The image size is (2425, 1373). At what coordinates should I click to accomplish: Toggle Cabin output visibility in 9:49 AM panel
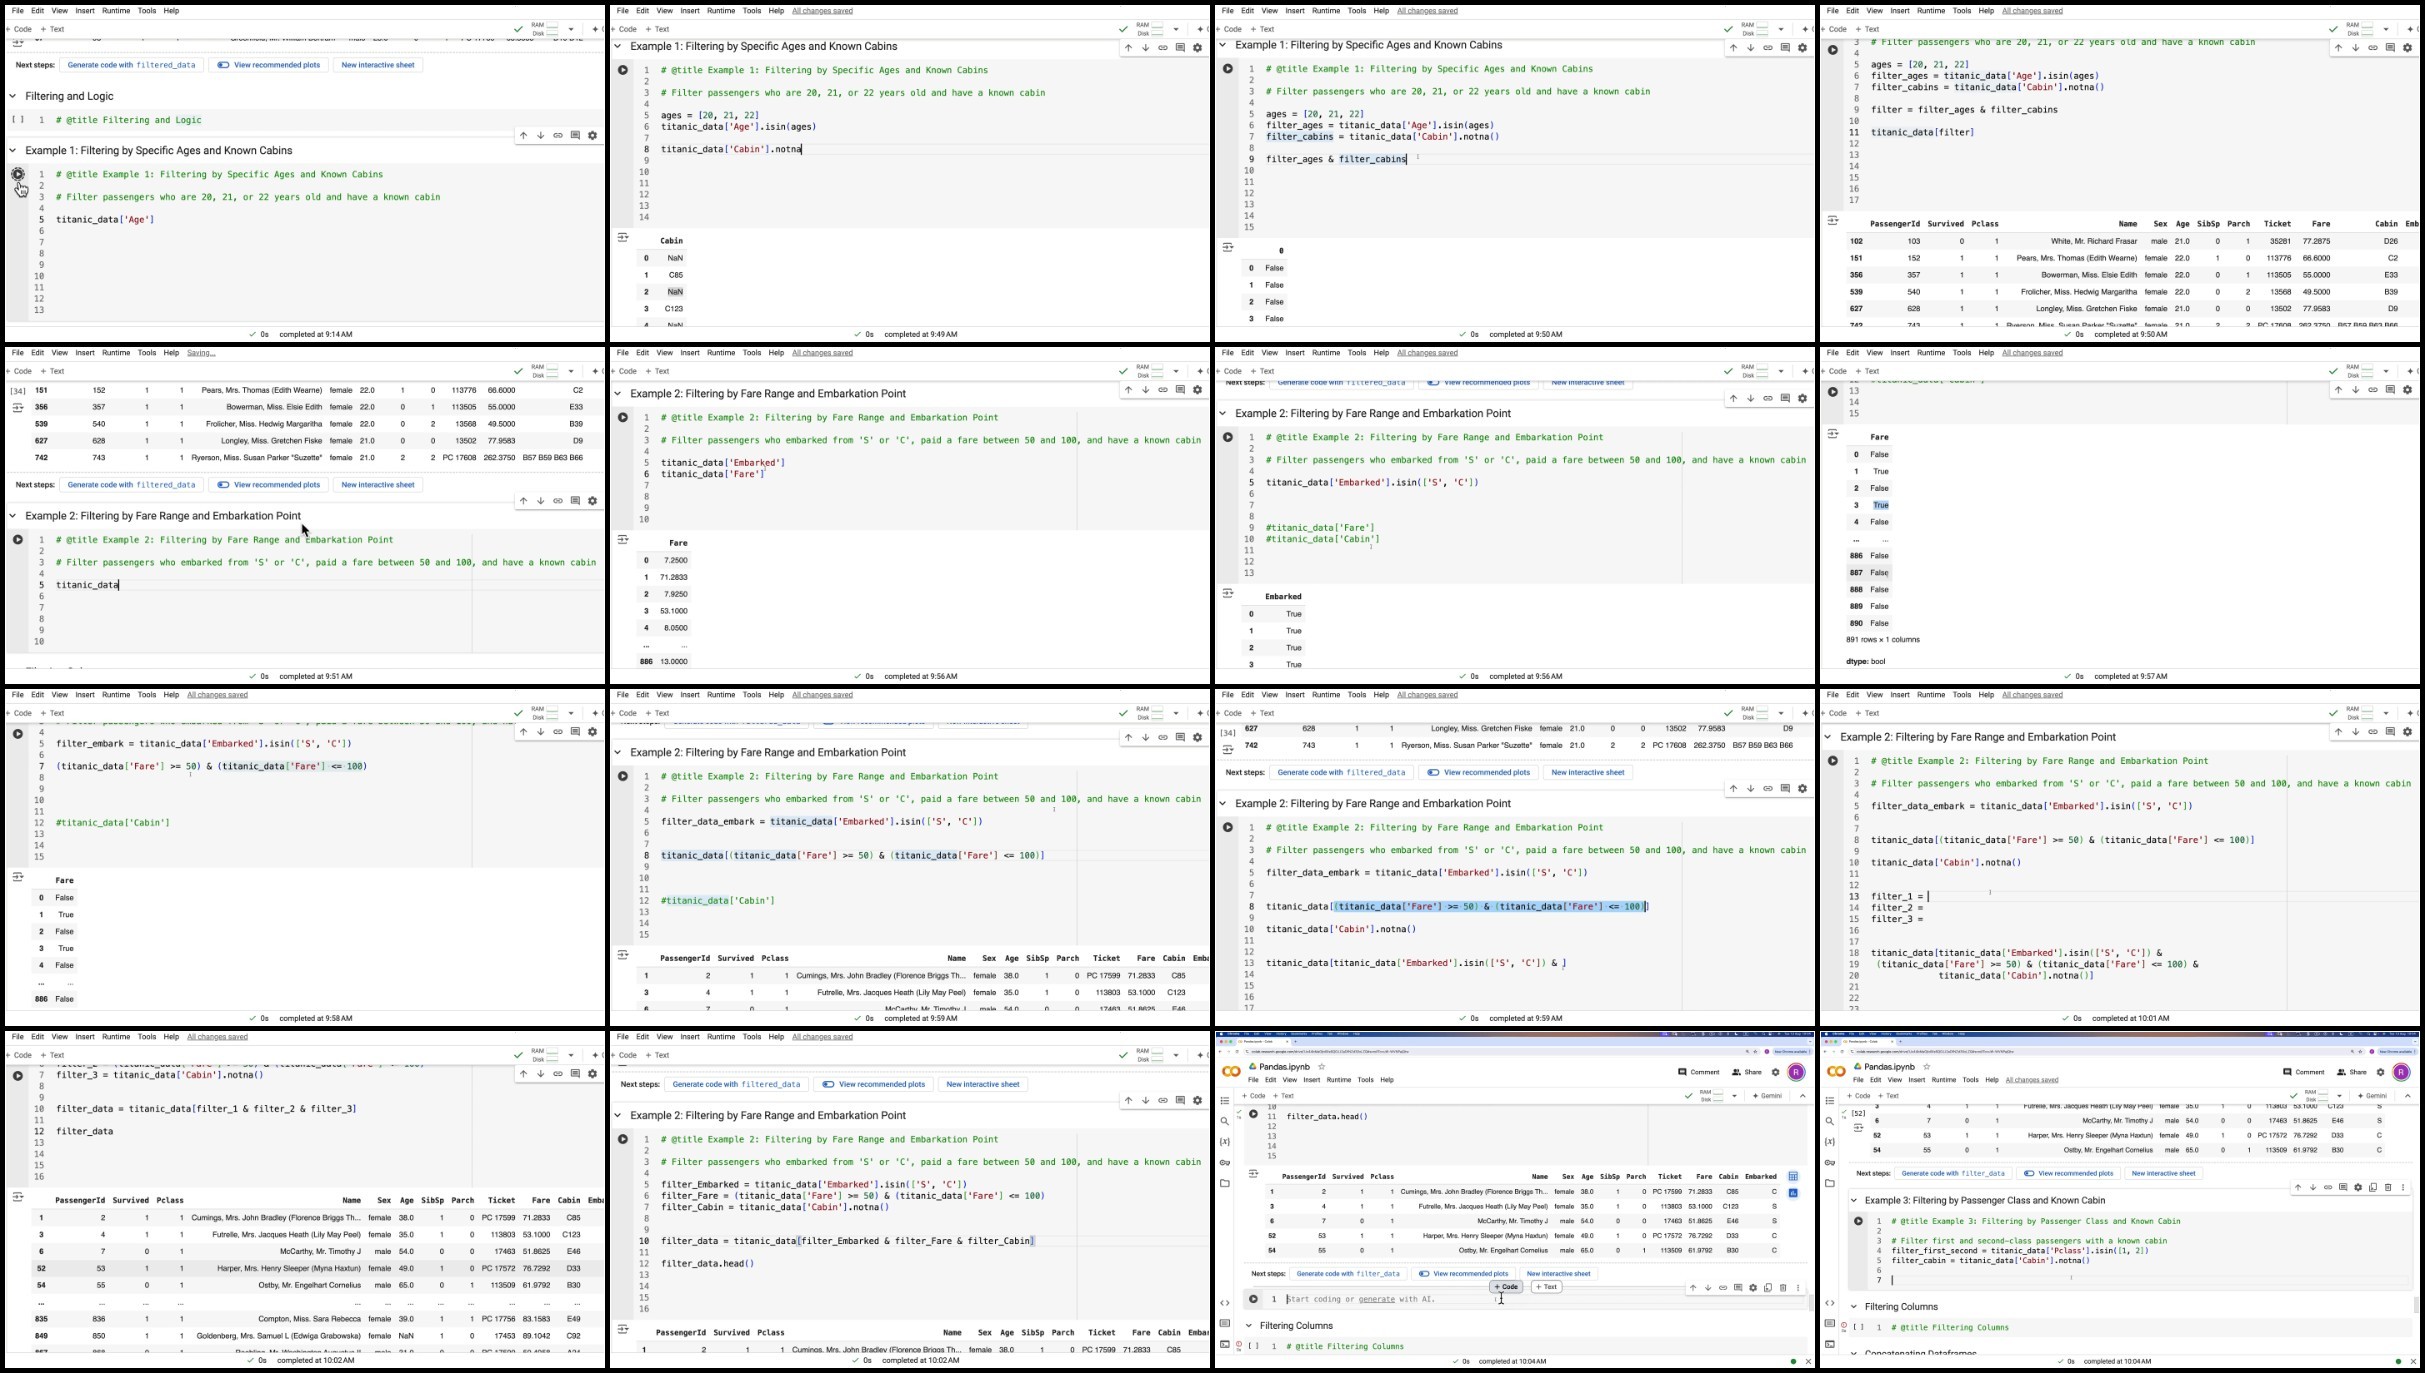point(623,237)
